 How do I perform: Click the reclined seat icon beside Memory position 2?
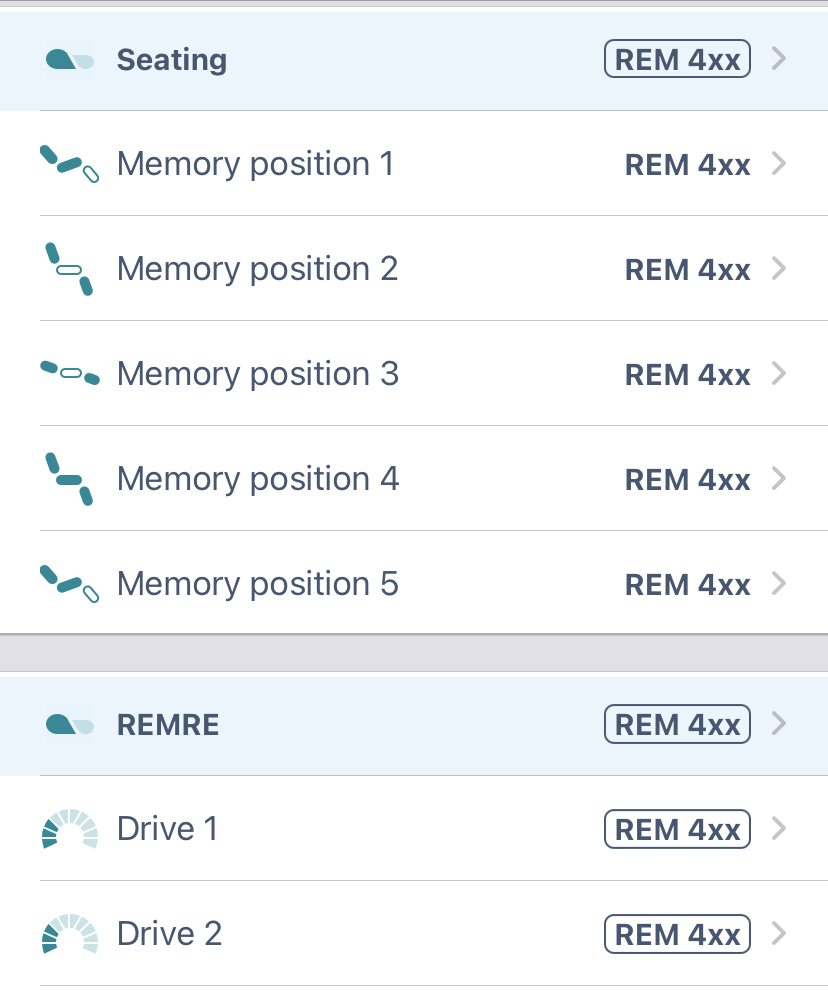tap(68, 268)
